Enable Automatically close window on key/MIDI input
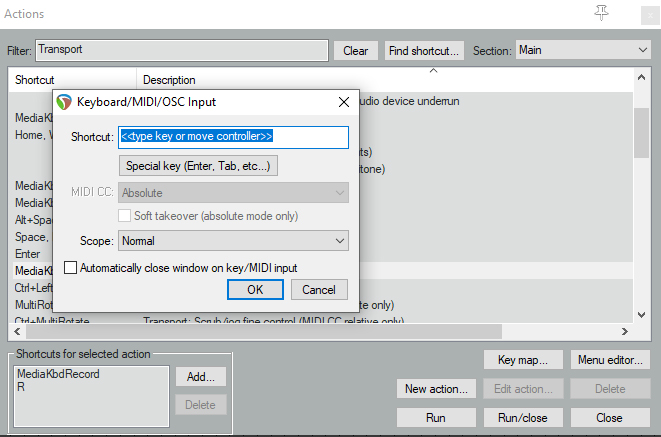Image resolution: width=661 pixels, height=437 pixels. 70,268
